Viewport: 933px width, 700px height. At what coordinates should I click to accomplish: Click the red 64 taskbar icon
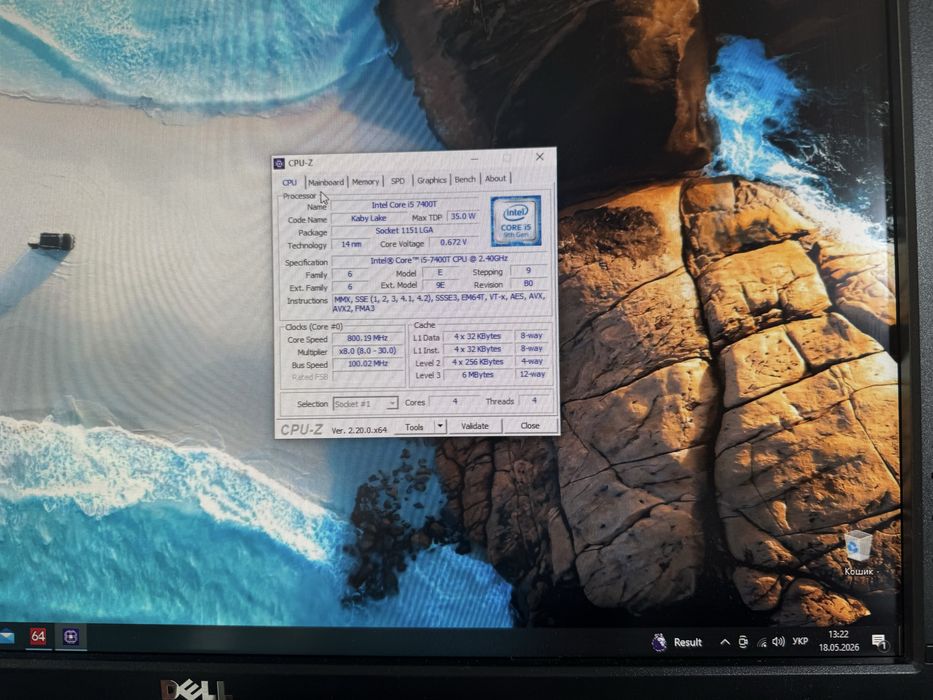pos(38,636)
